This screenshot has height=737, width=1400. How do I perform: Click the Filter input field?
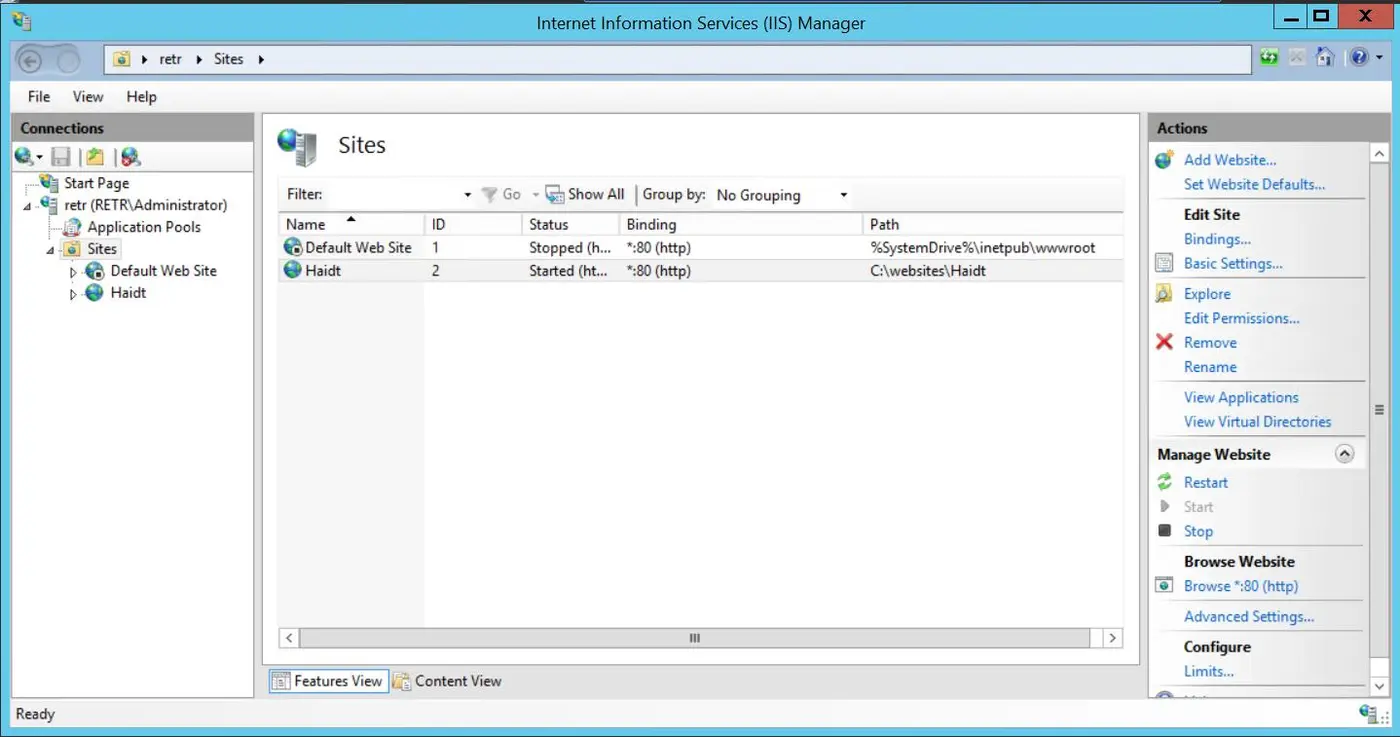point(395,195)
